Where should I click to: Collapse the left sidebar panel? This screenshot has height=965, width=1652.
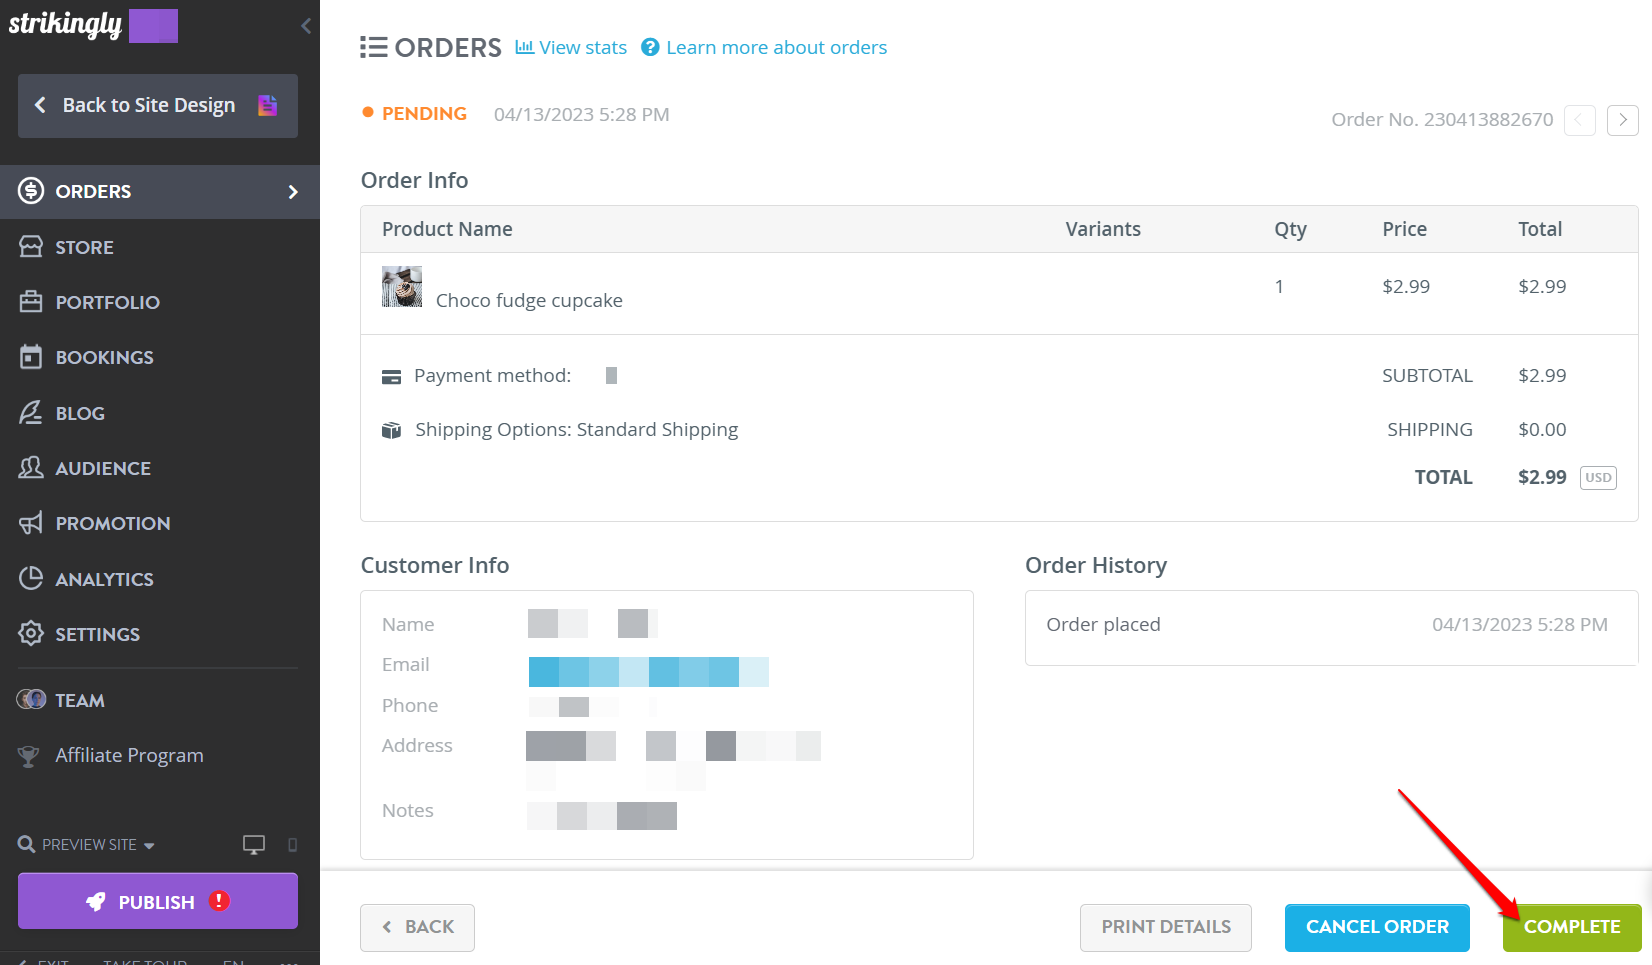point(305,26)
